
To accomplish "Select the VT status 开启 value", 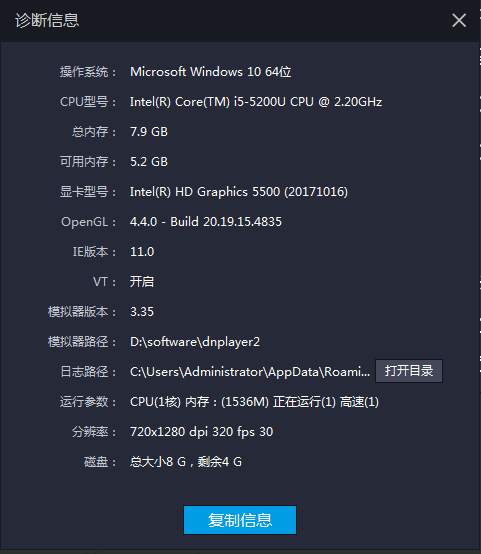I will (x=142, y=282).
